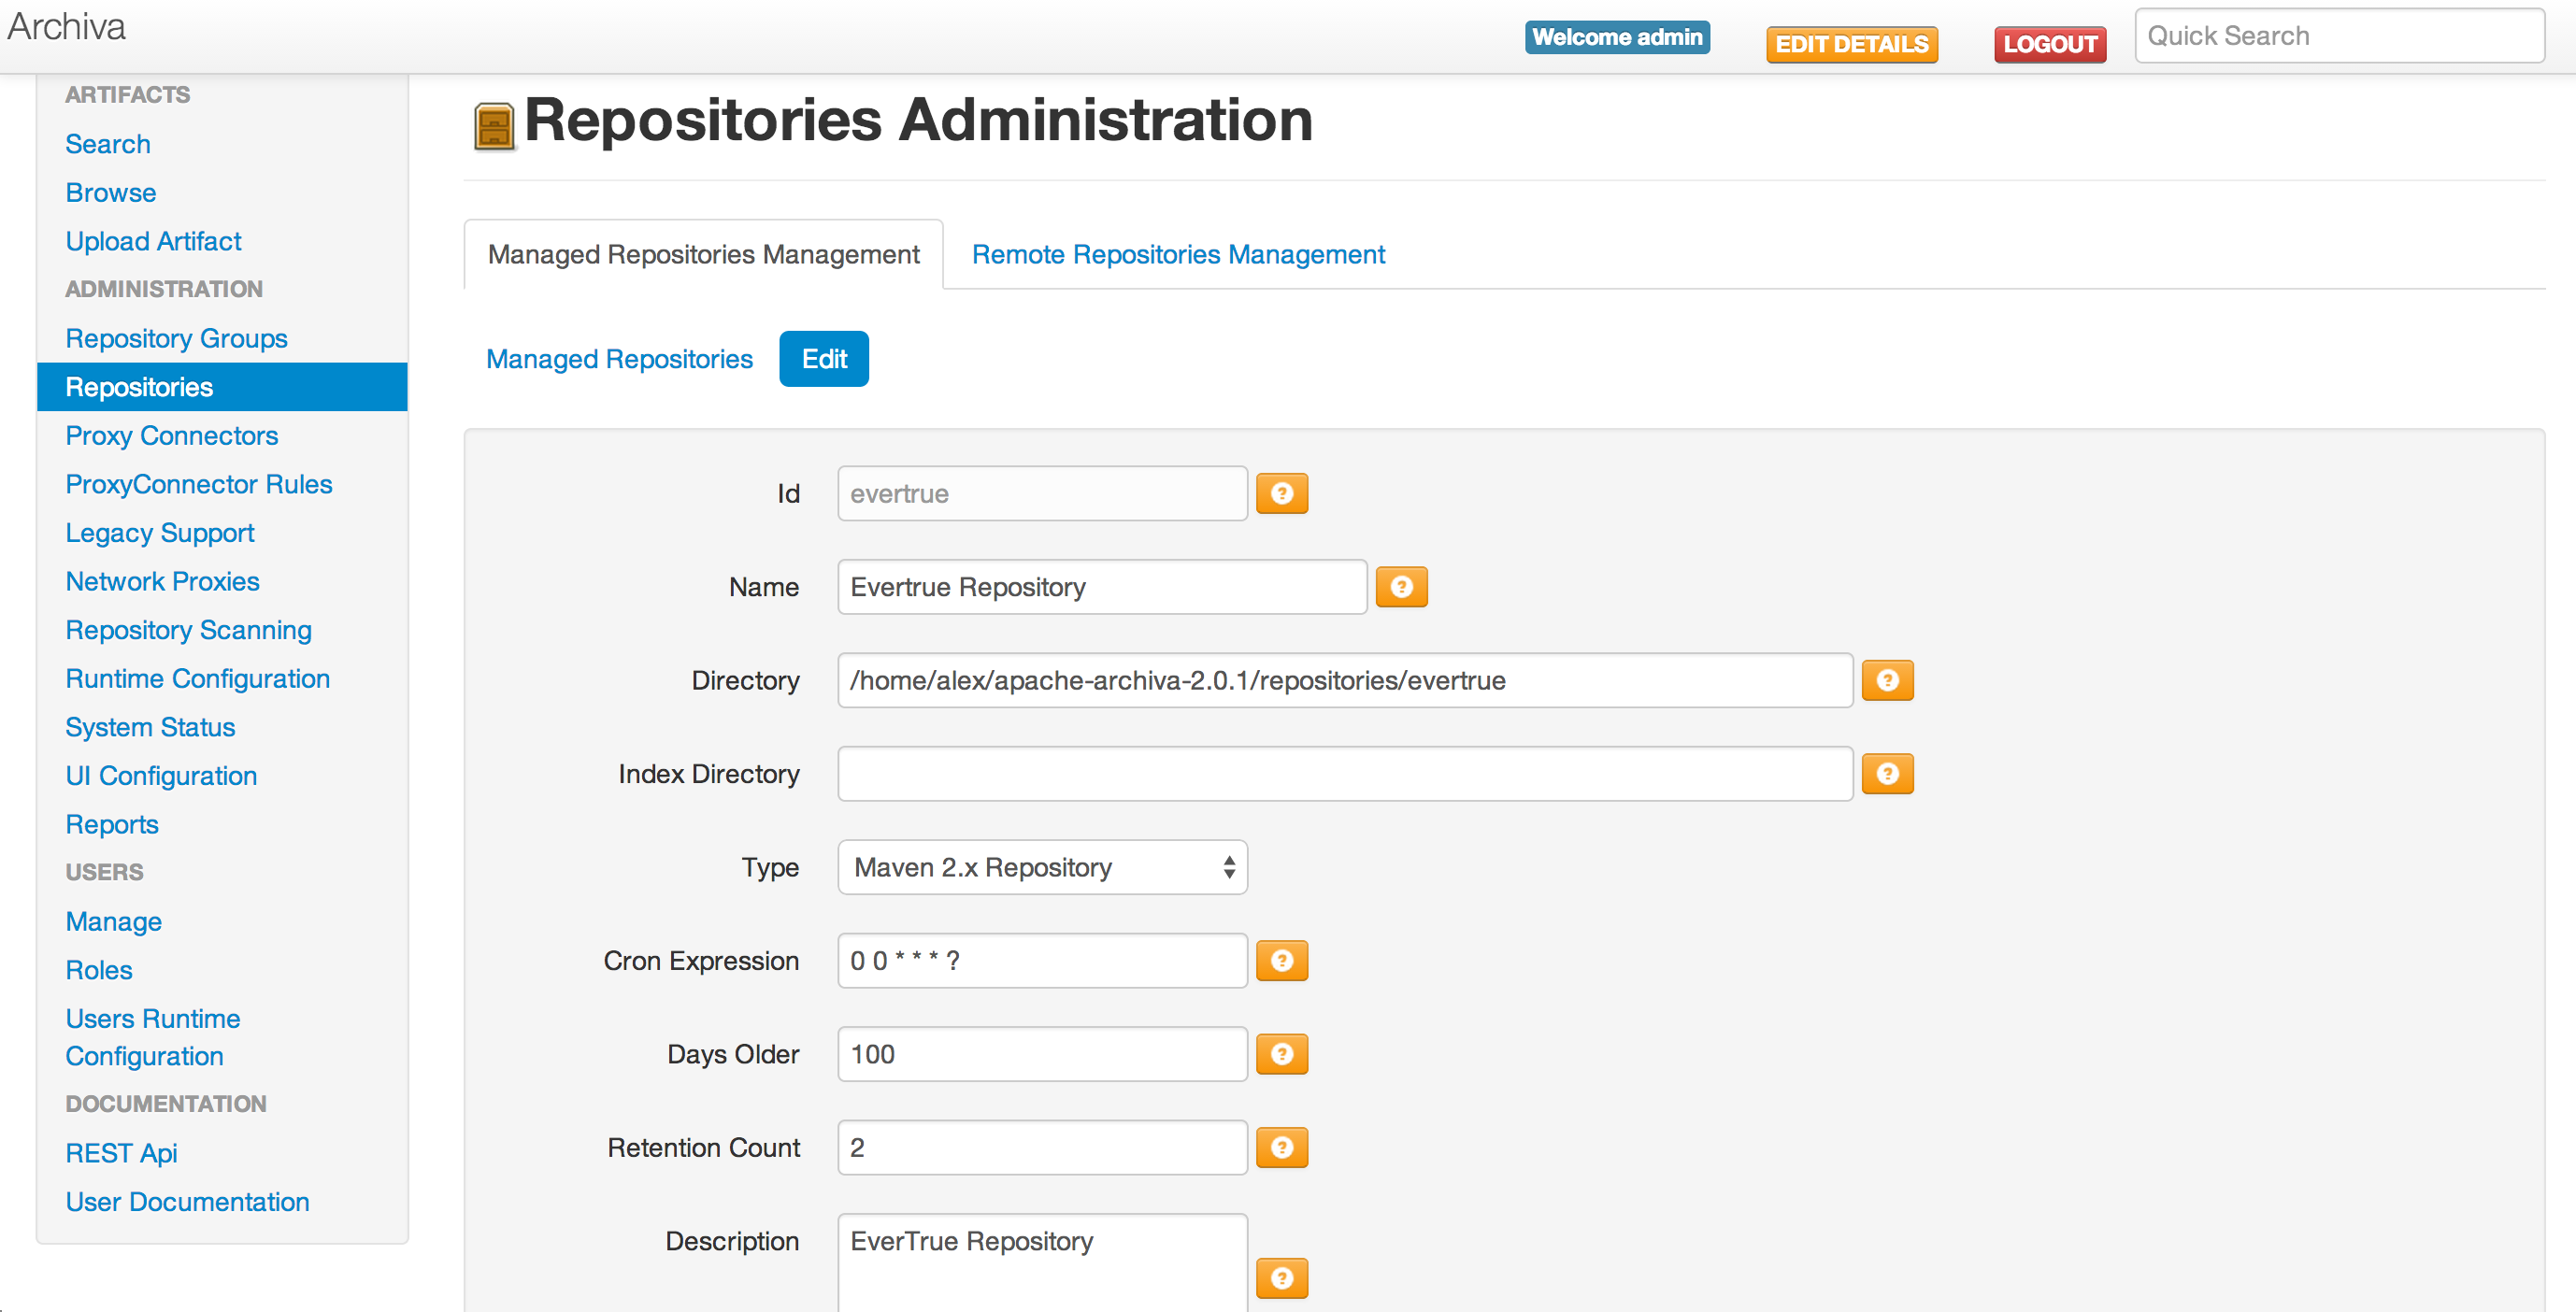
Task: Switch to Remote Repositories Management tab
Action: (1178, 255)
